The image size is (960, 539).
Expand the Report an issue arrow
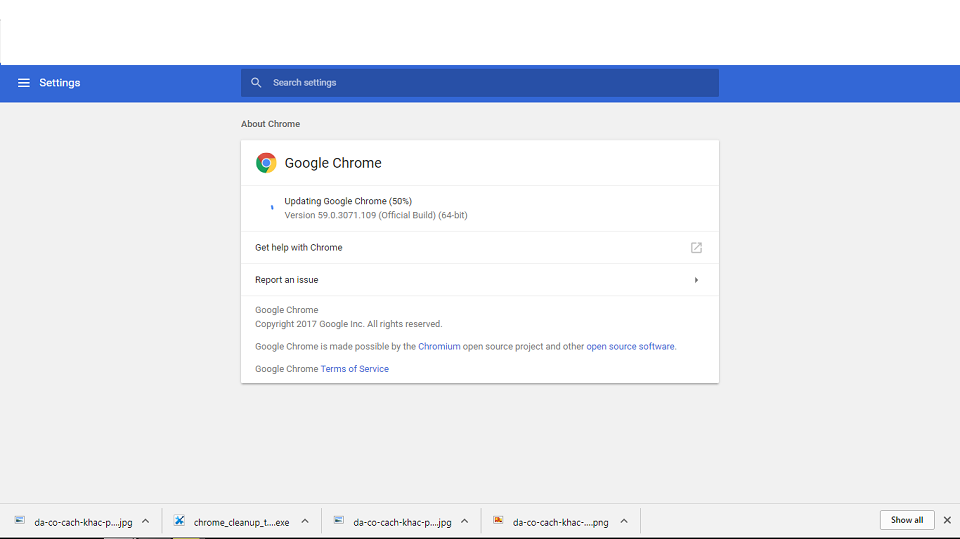click(x=696, y=280)
